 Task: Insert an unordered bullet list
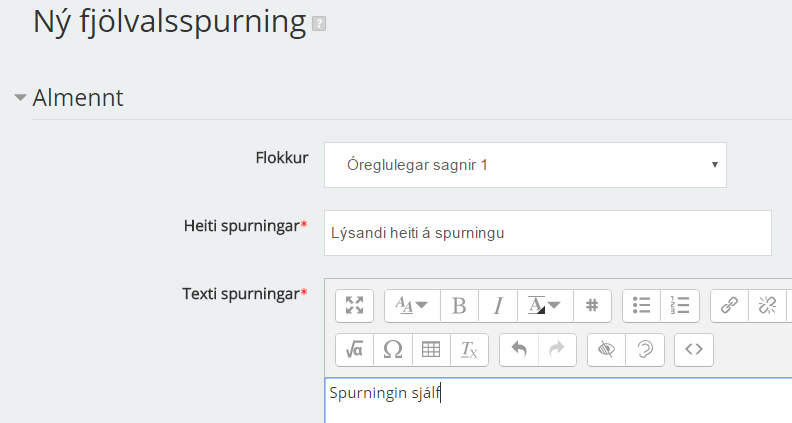(641, 306)
